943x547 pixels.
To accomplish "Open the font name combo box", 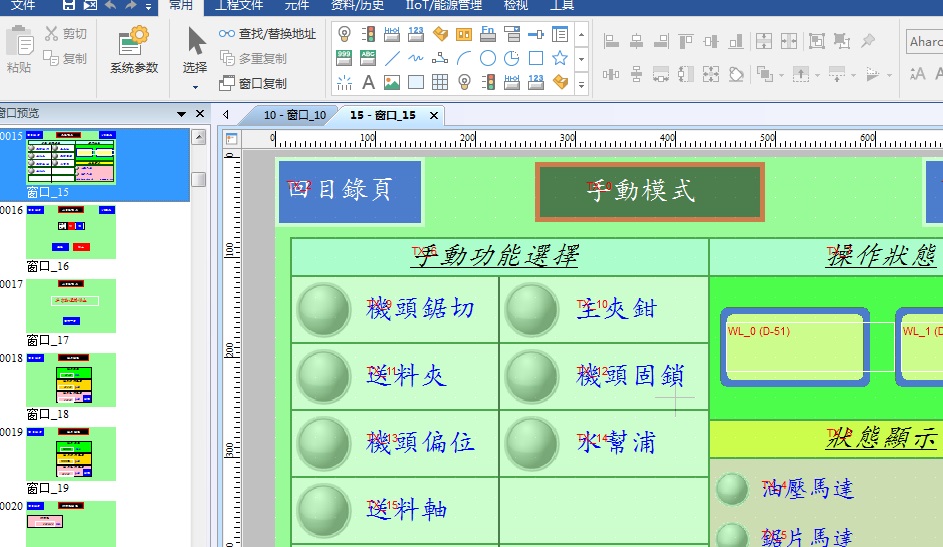I will (924, 42).
